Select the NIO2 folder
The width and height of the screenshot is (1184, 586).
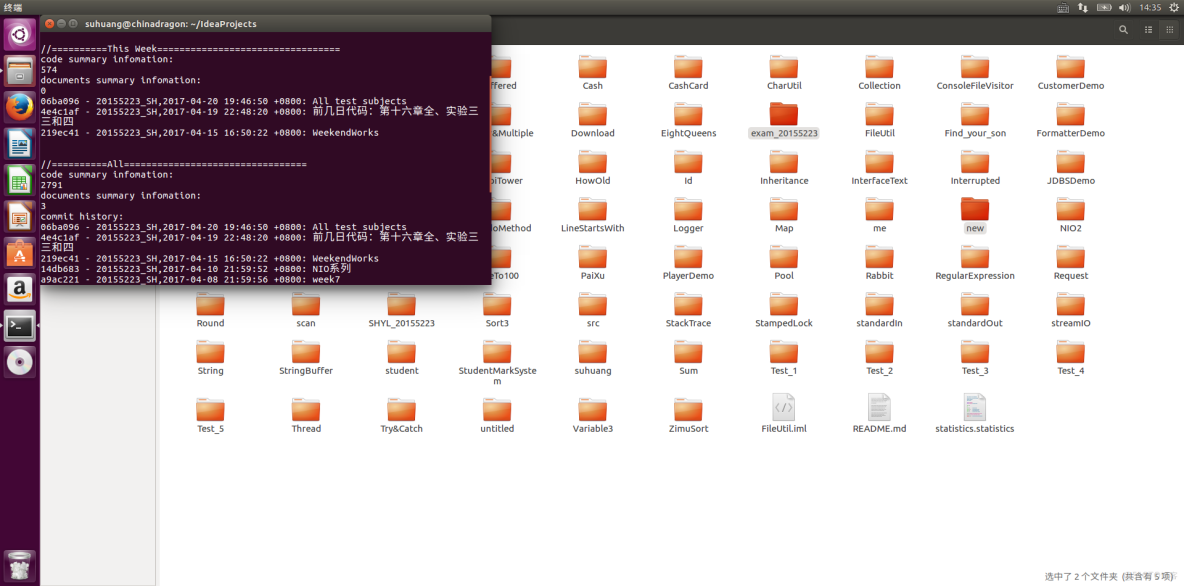(x=1071, y=216)
